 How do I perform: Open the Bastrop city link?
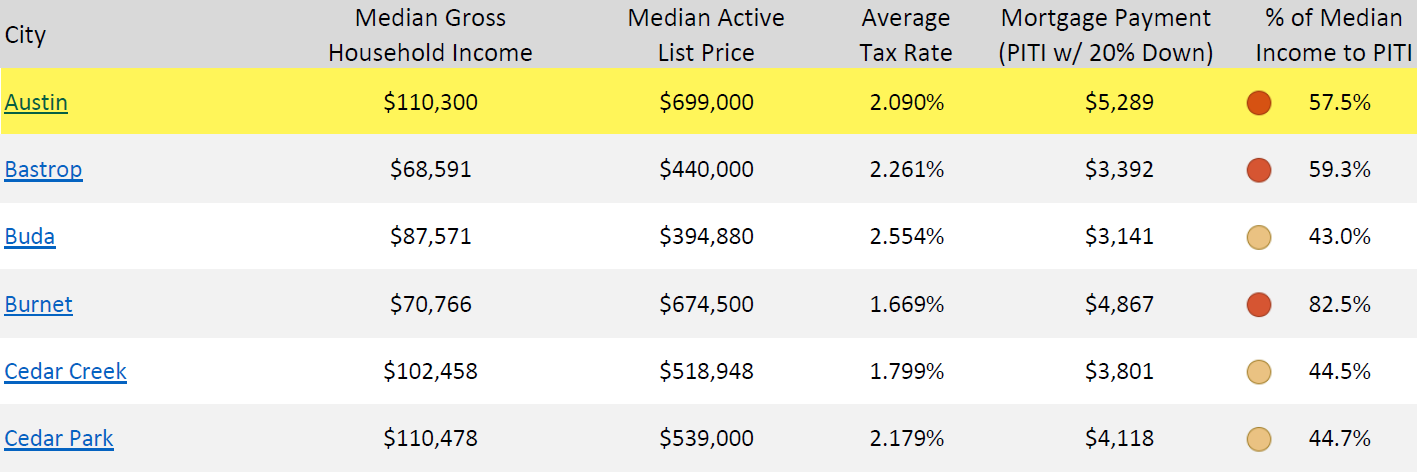43,169
